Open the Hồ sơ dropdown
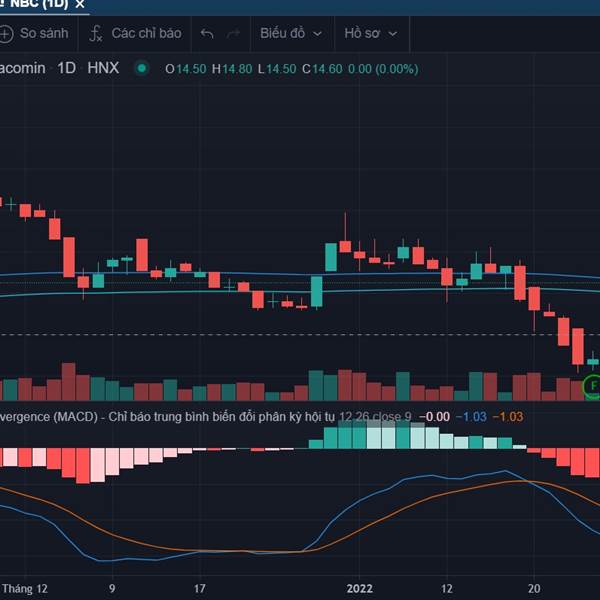Image resolution: width=600 pixels, height=600 pixels. 371,33
